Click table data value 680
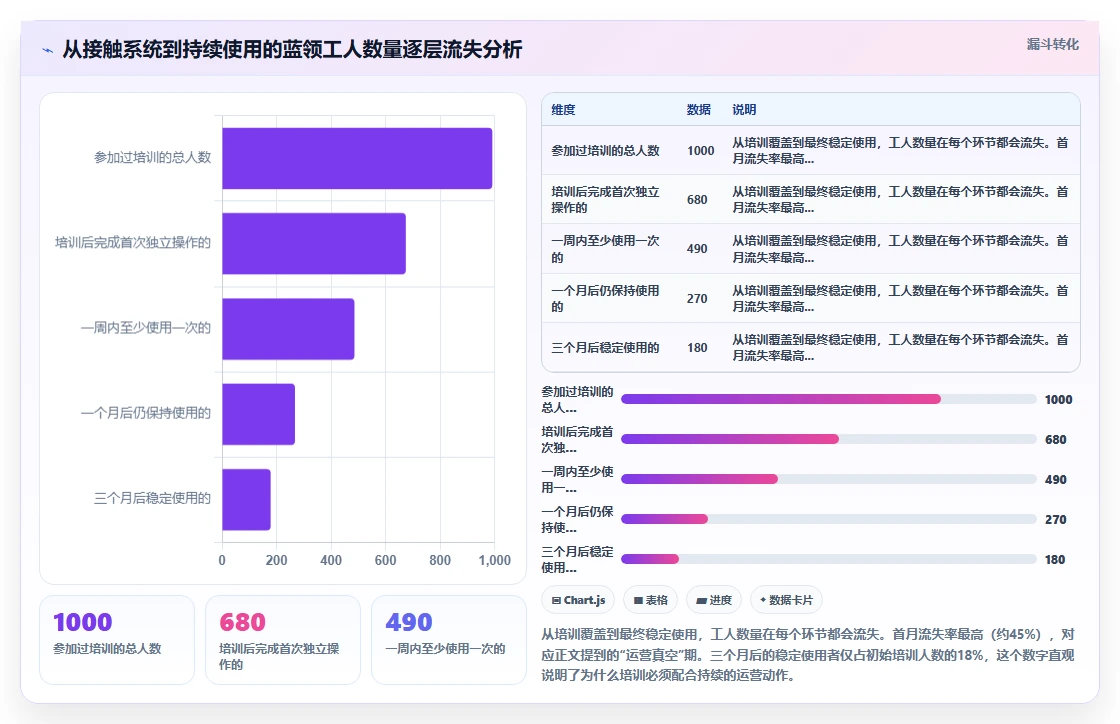 697,199
